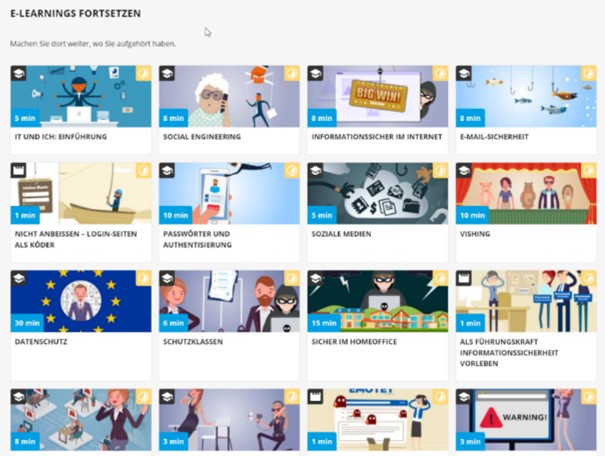The width and height of the screenshot is (605, 456).
Task: Click graduation cap icon on Passwörter und Authentisierung card
Action: click(x=167, y=170)
